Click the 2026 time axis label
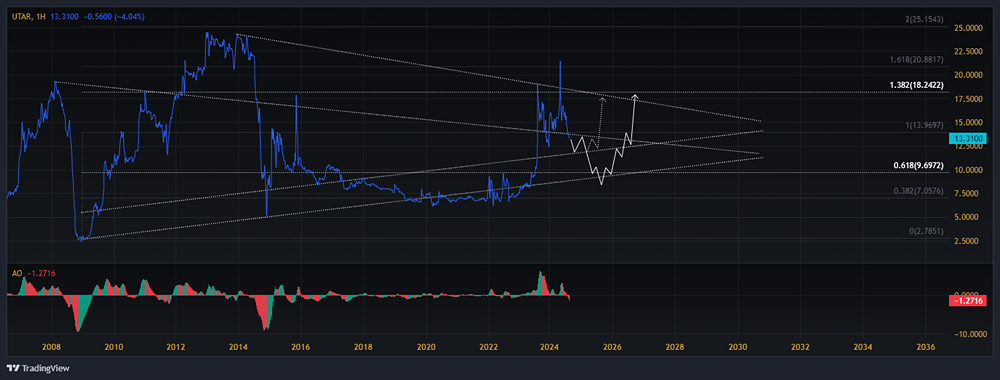 click(x=612, y=347)
